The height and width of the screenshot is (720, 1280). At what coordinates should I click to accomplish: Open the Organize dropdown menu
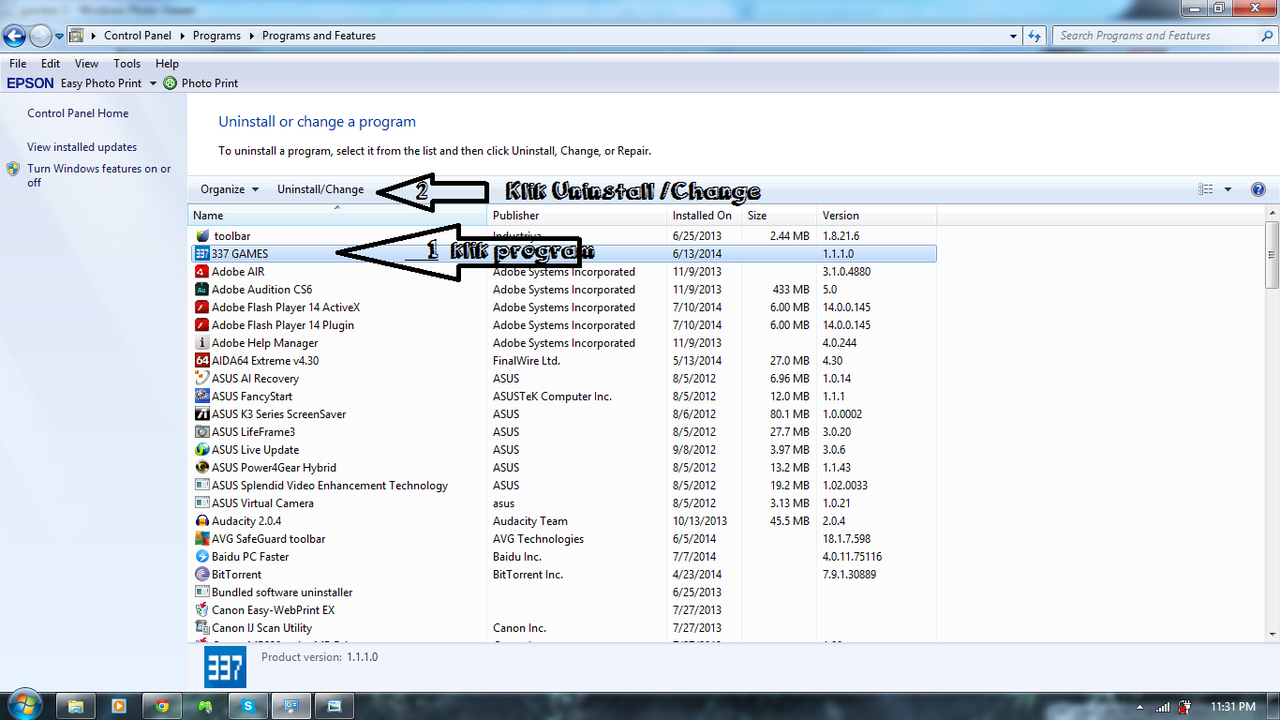[230, 189]
